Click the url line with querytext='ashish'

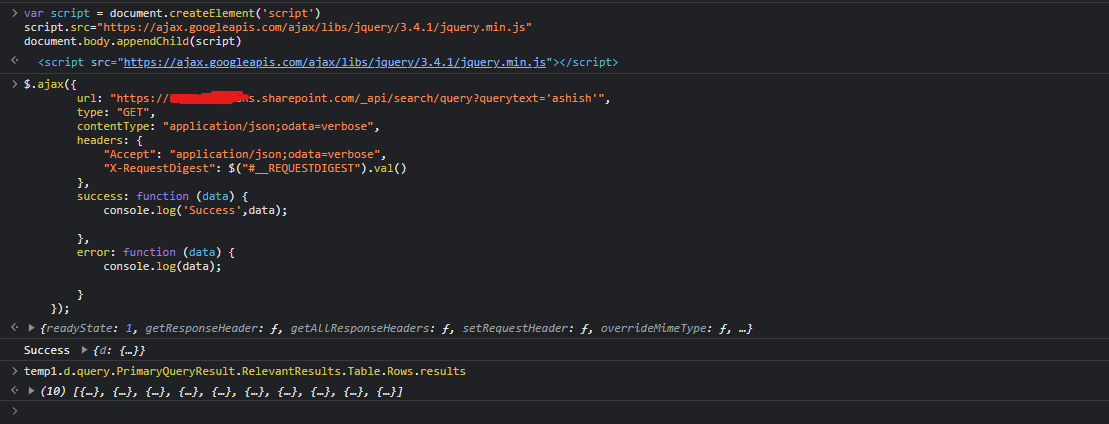(x=343, y=98)
